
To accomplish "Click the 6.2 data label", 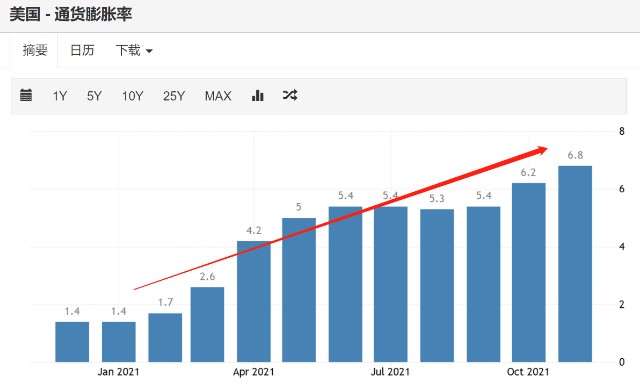I will (x=528, y=172).
